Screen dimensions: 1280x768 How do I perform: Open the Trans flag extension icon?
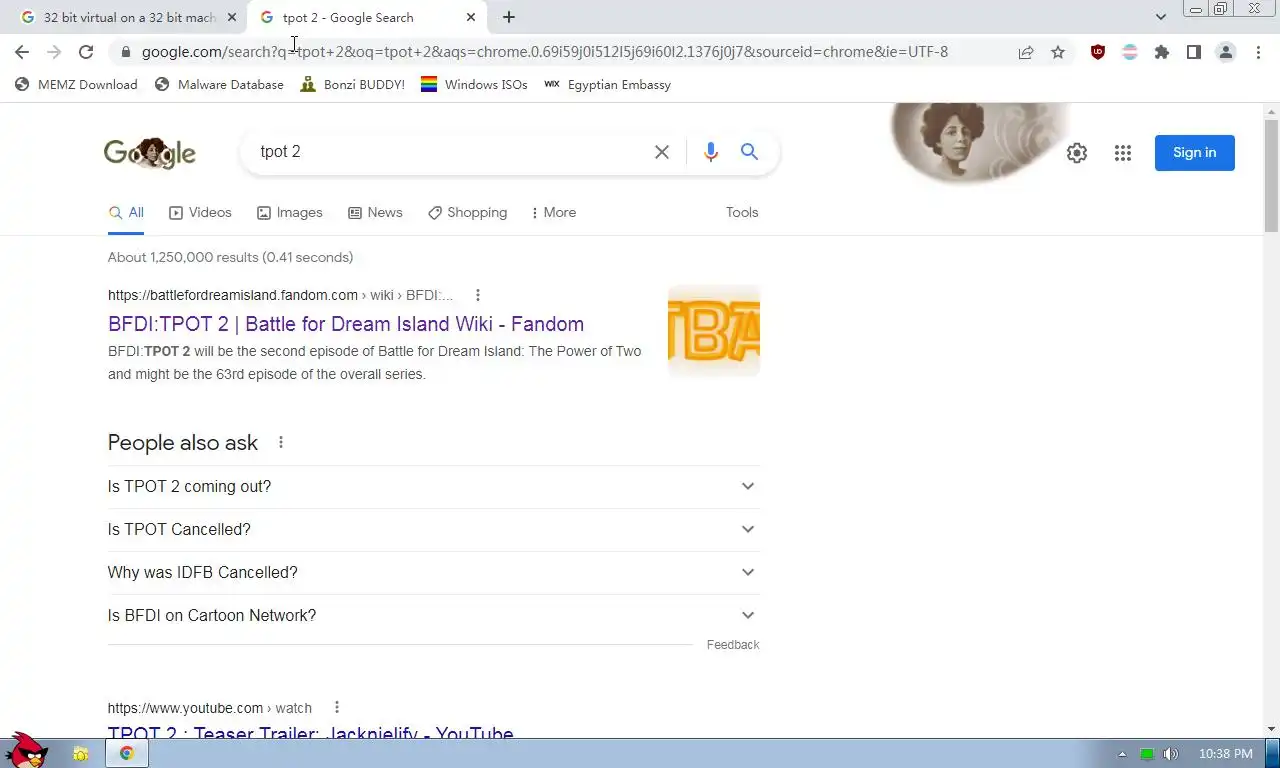1130,52
